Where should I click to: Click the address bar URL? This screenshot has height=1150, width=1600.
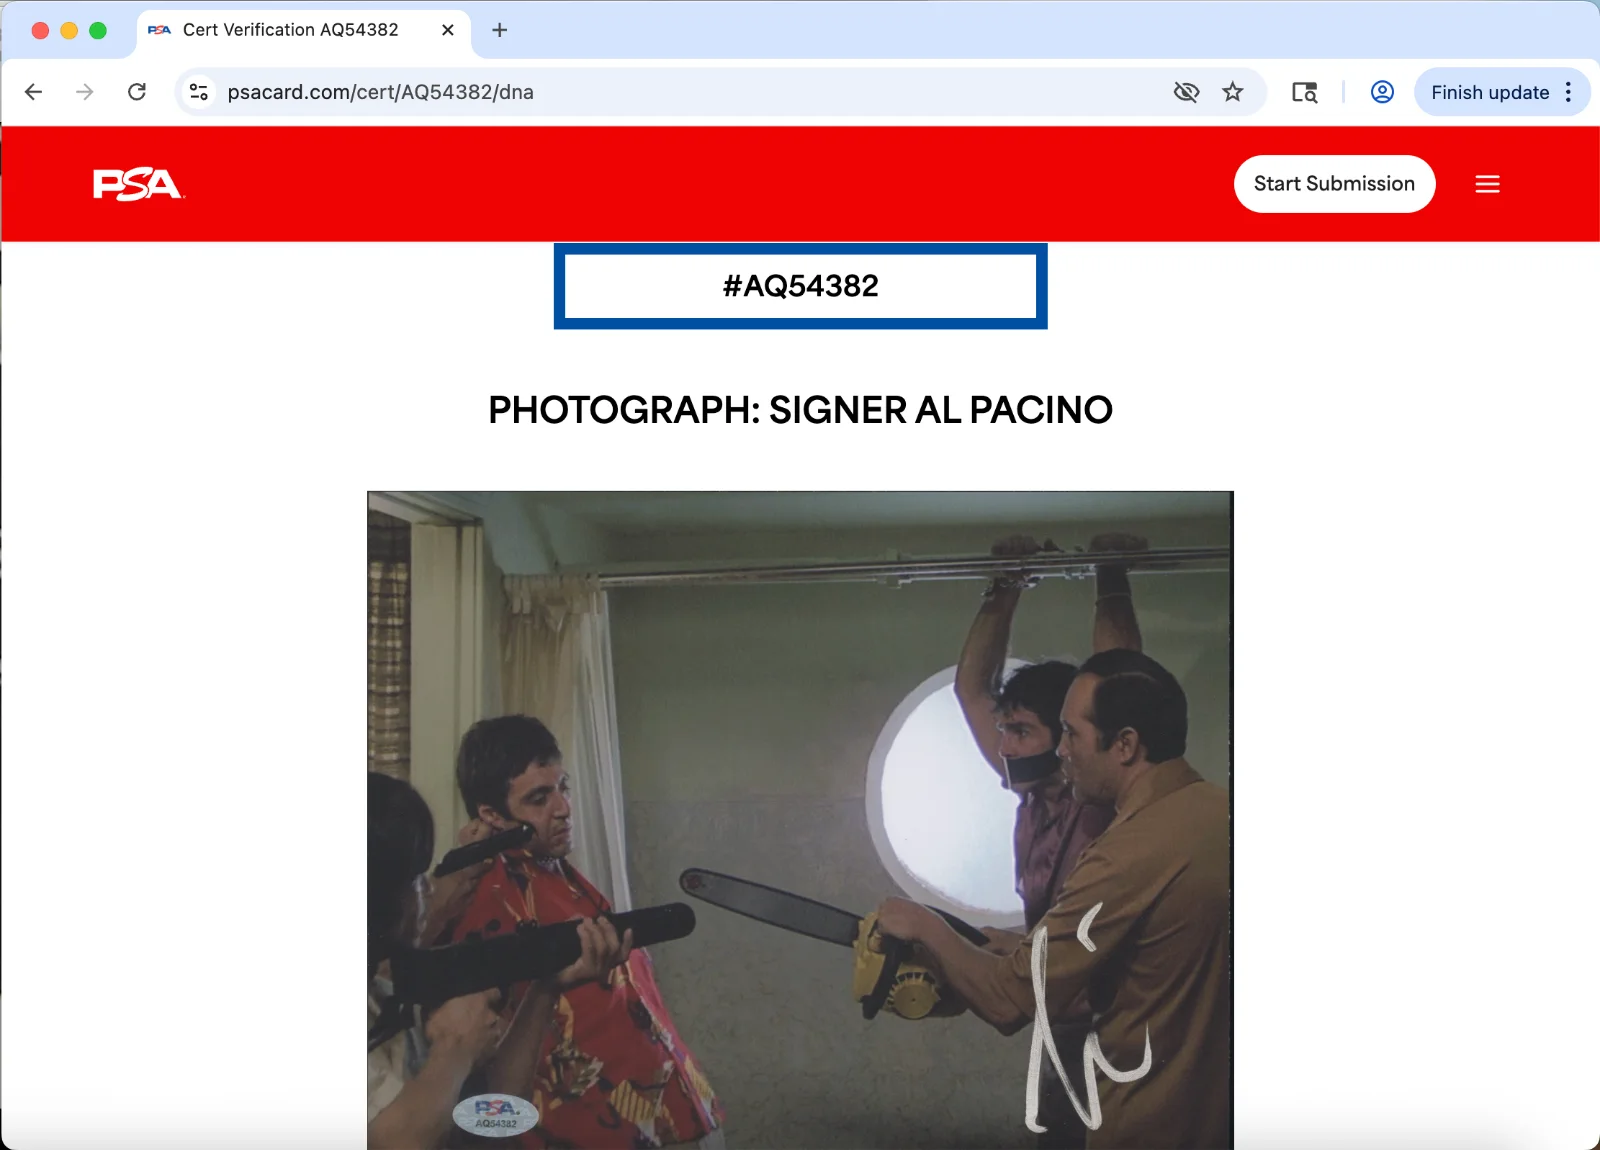pos(380,92)
